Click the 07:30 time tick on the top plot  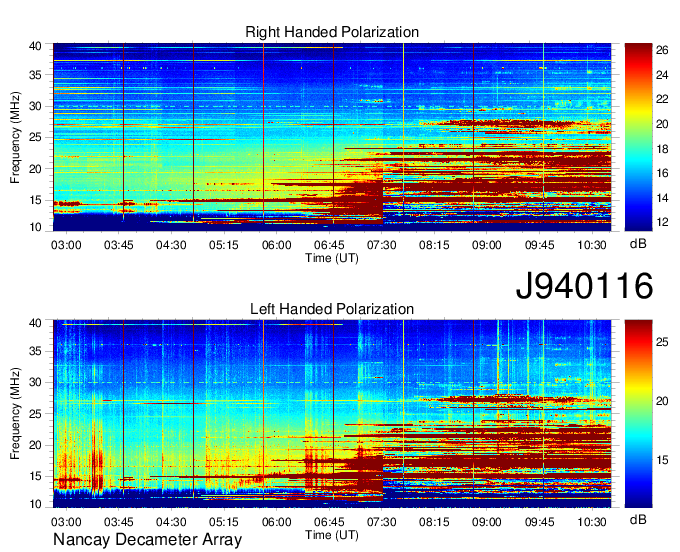click(382, 245)
